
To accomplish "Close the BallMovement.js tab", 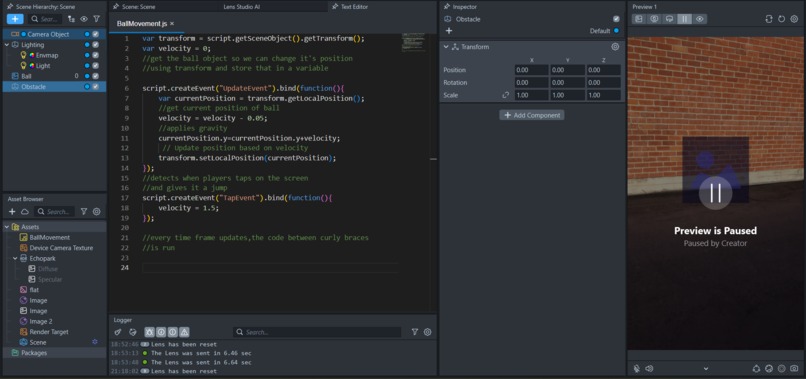I will (172, 24).
